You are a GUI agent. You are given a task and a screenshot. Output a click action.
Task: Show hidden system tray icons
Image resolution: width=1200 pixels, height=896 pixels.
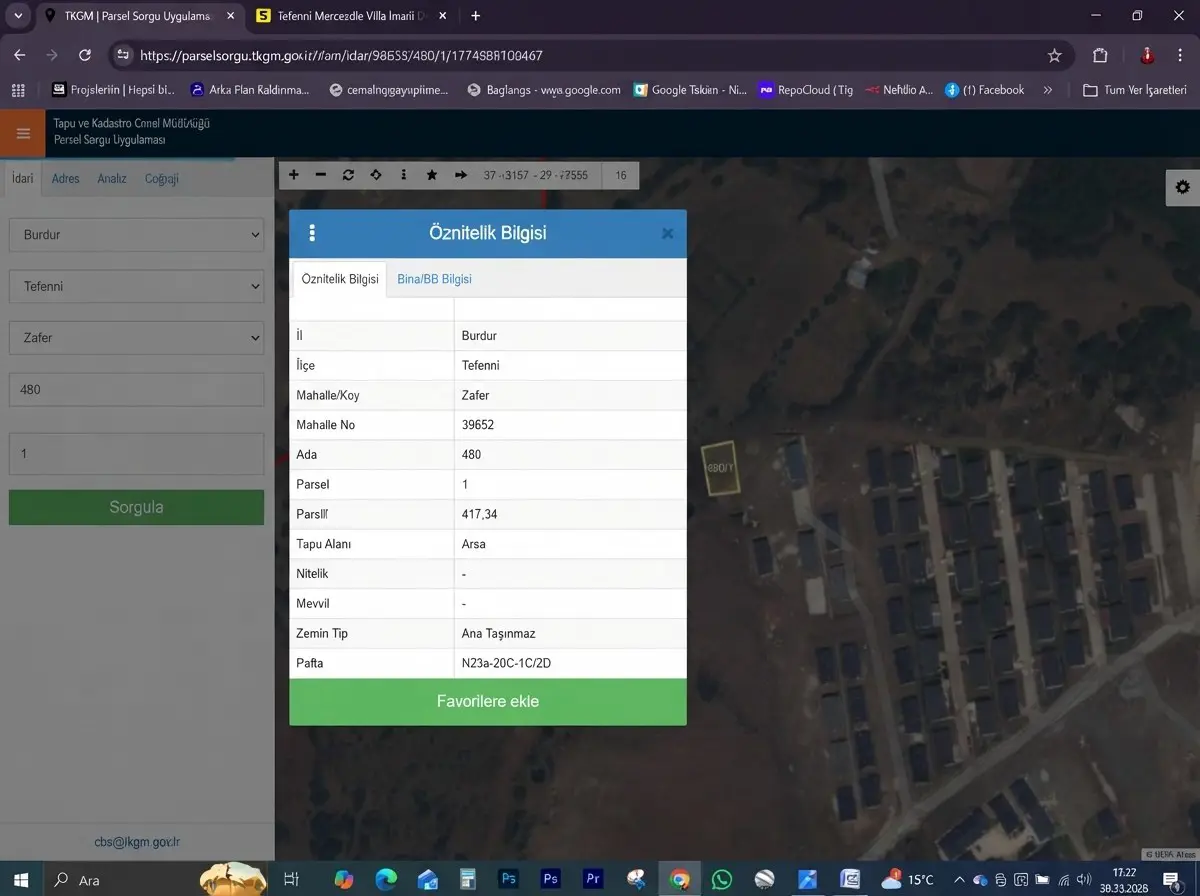[x=960, y=880]
